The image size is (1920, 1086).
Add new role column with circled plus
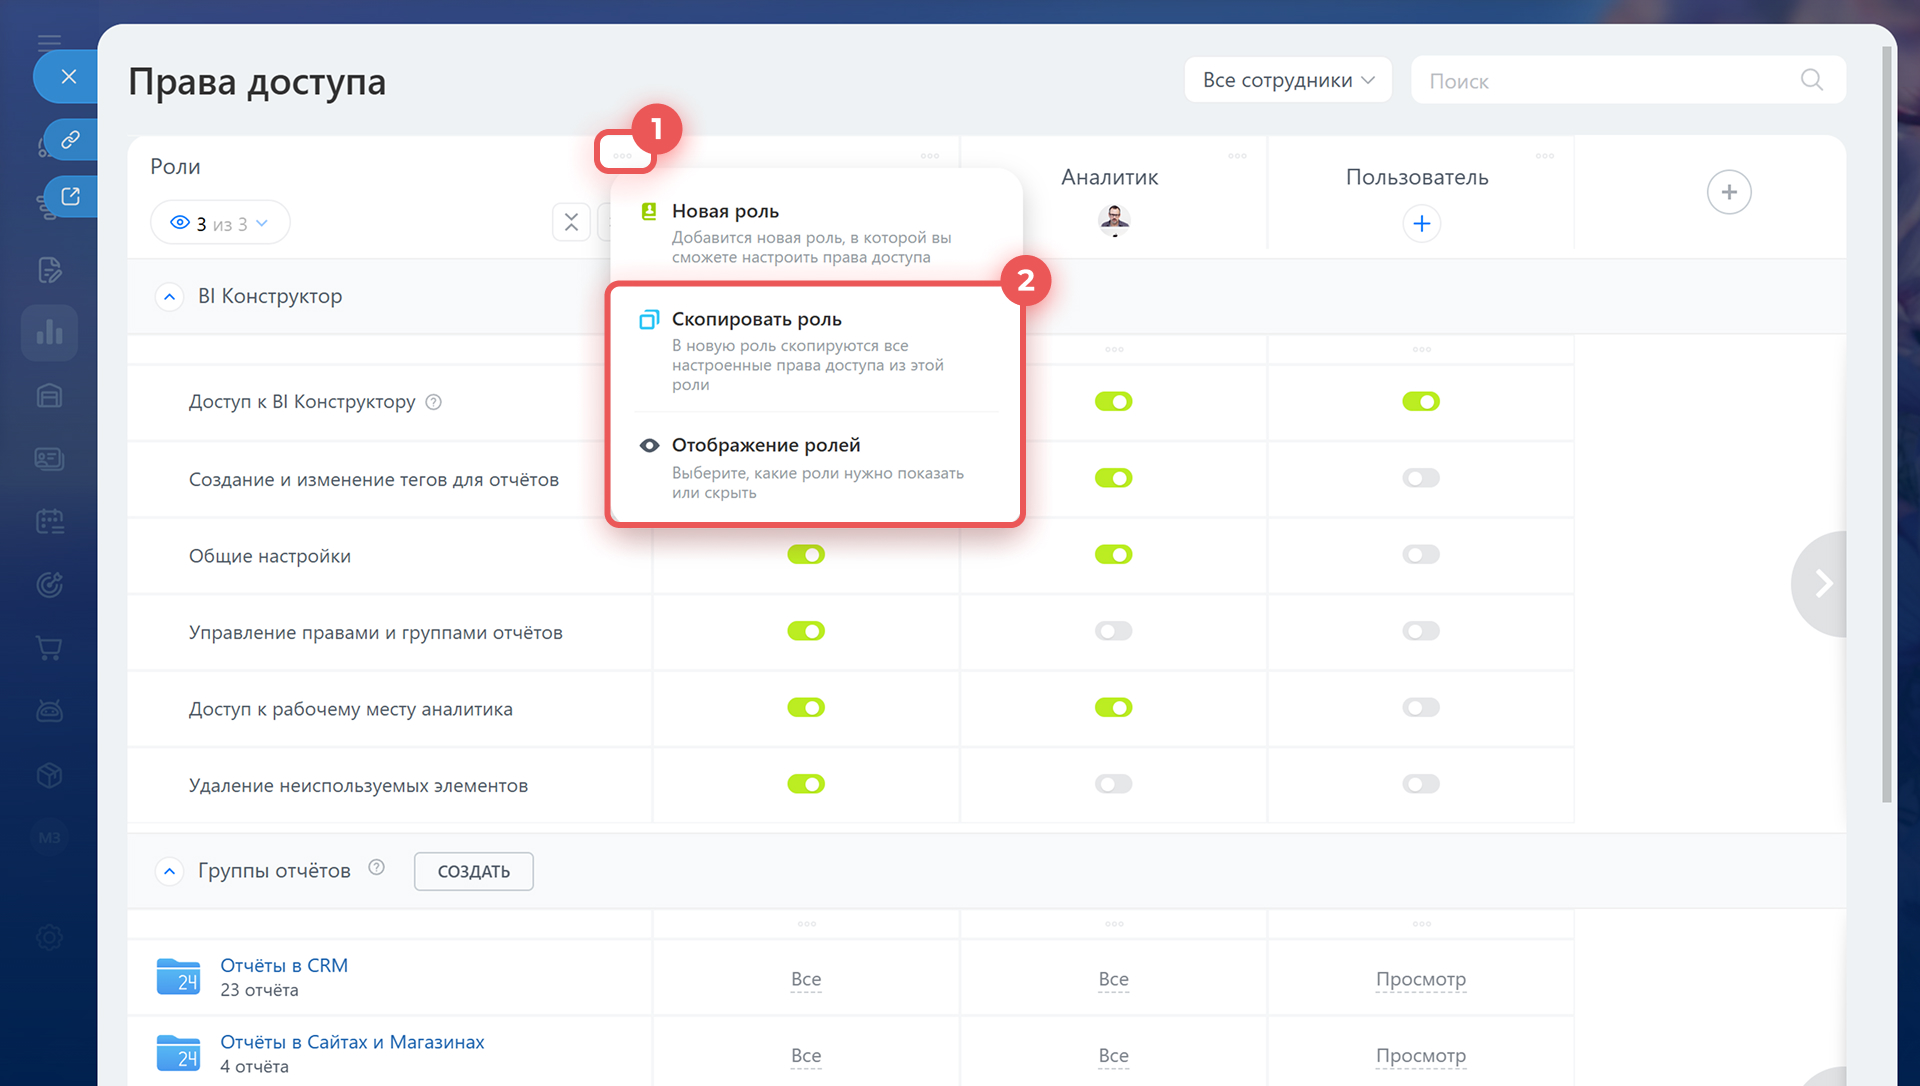tap(1728, 192)
